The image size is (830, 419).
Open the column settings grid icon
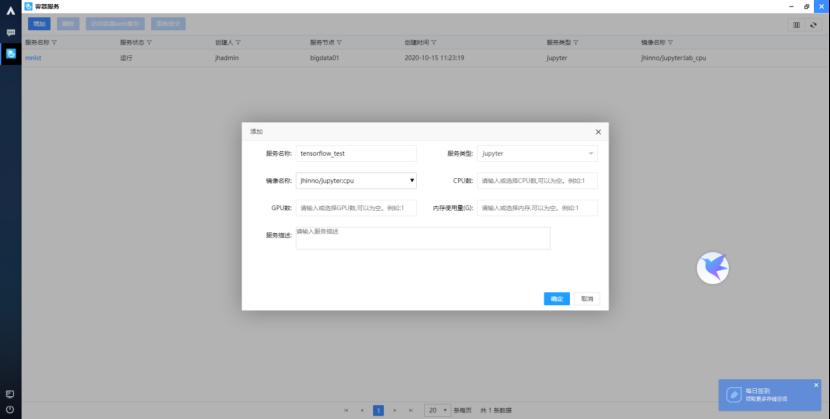(797, 24)
